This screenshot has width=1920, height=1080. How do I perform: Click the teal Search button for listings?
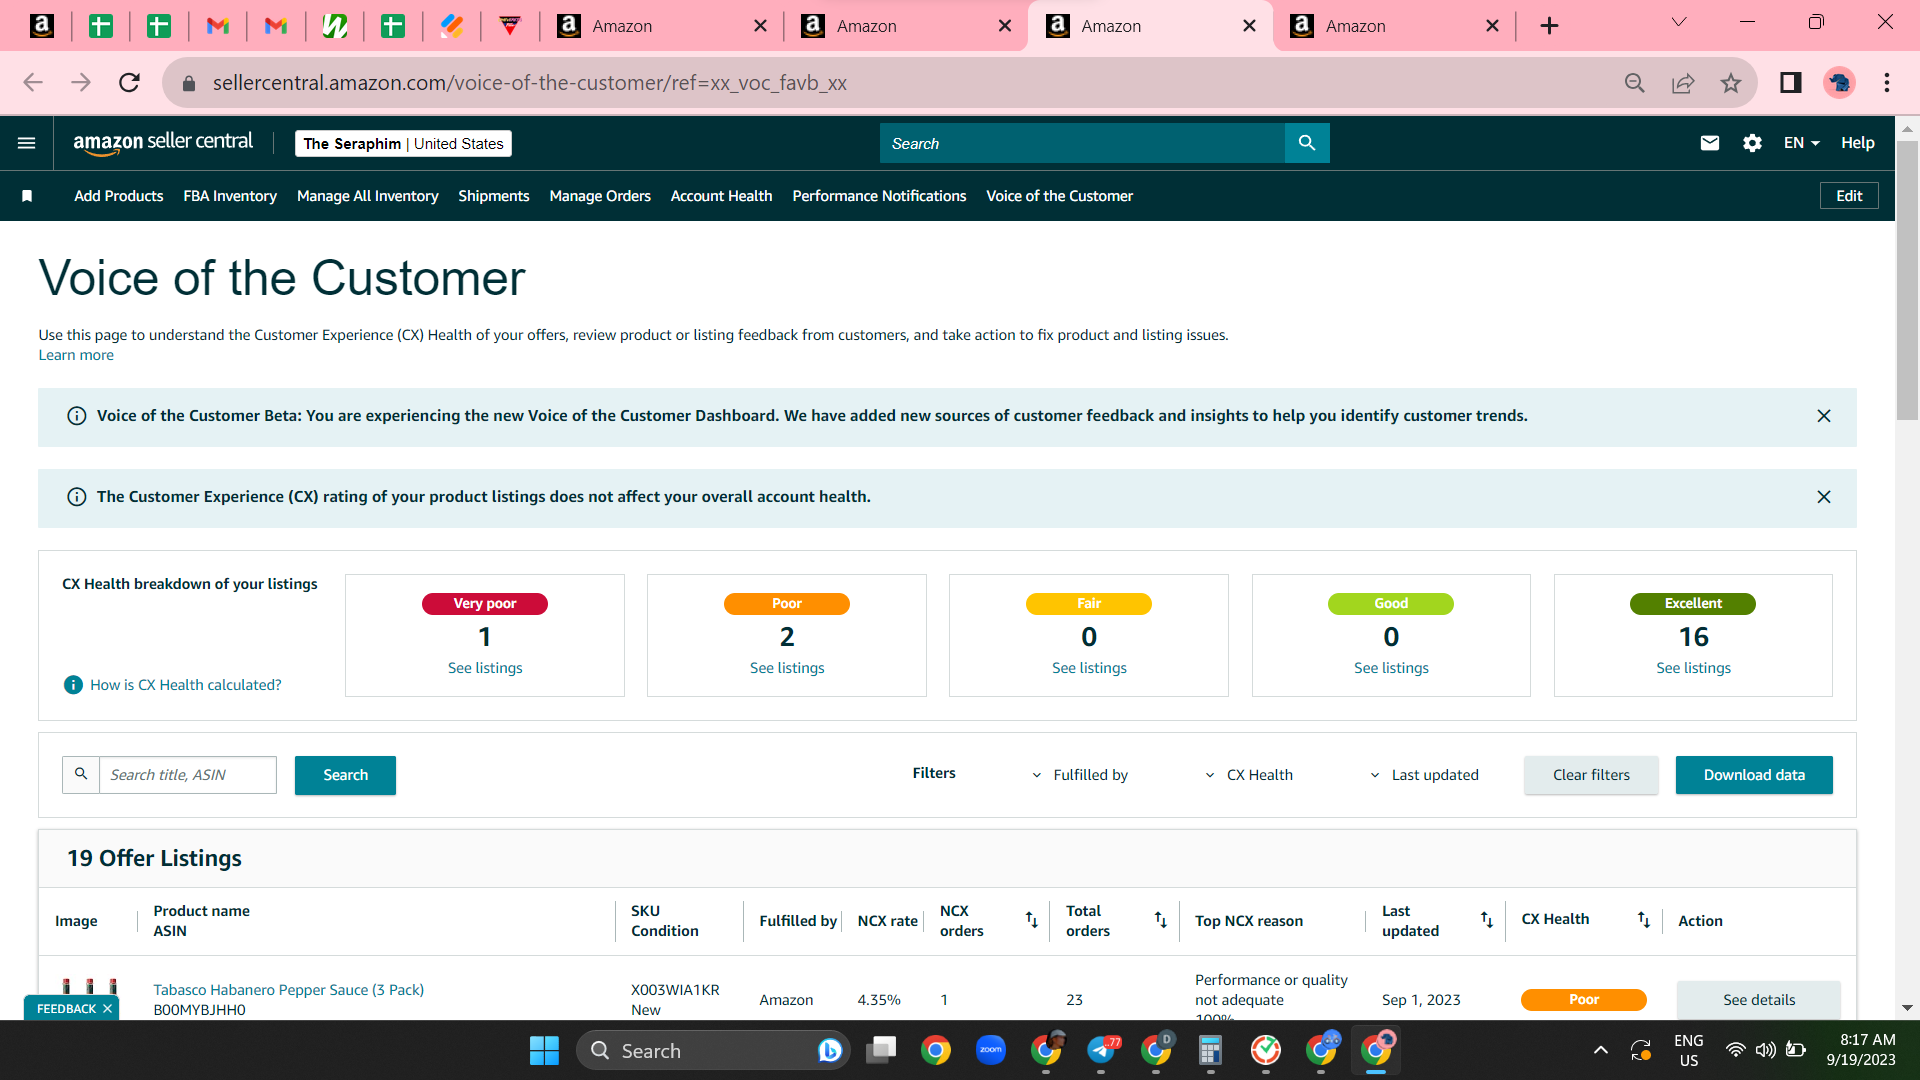click(345, 775)
